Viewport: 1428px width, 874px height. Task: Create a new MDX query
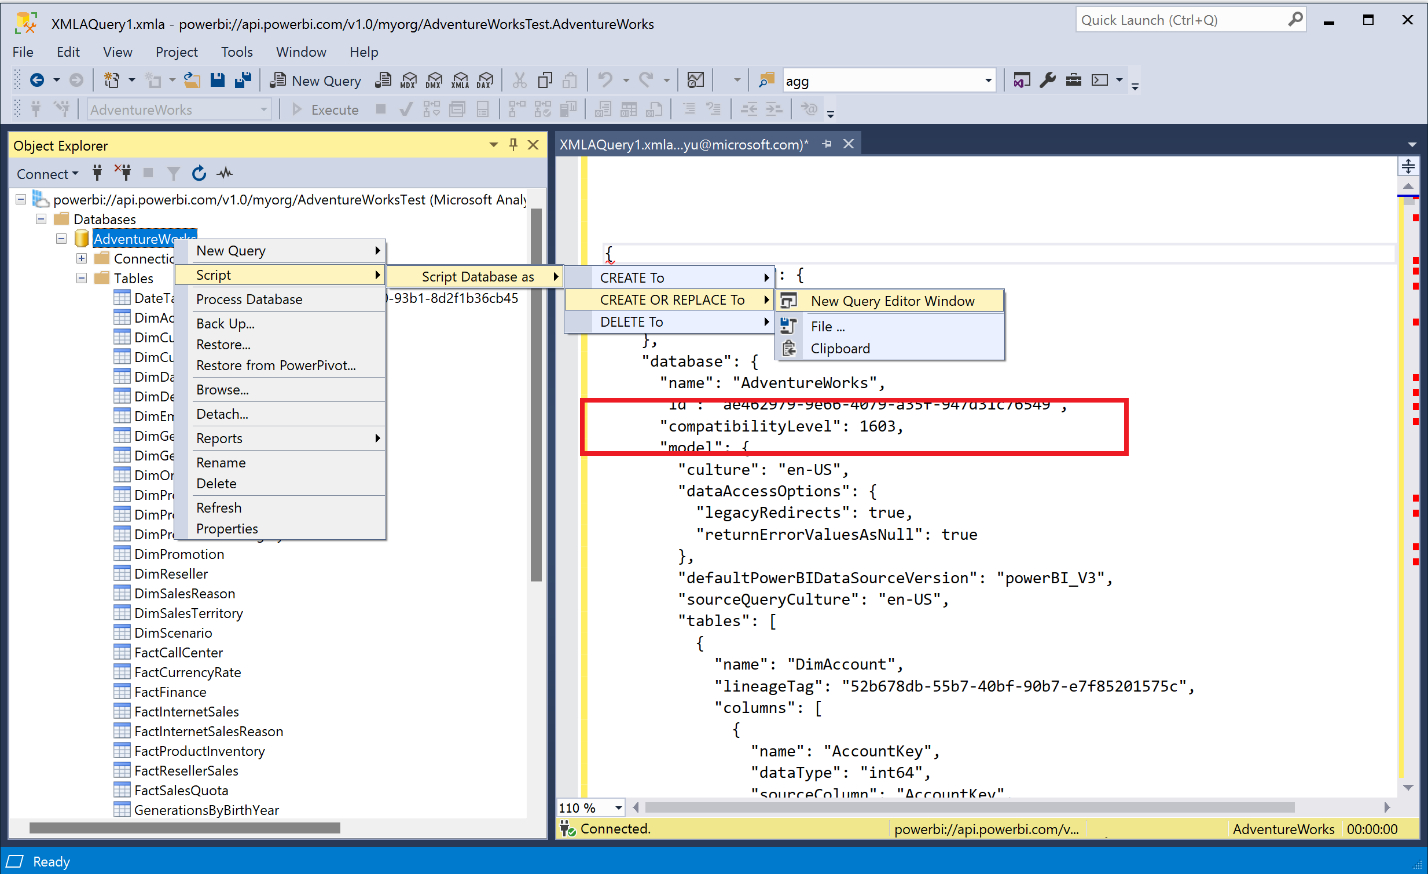[409, 80]
